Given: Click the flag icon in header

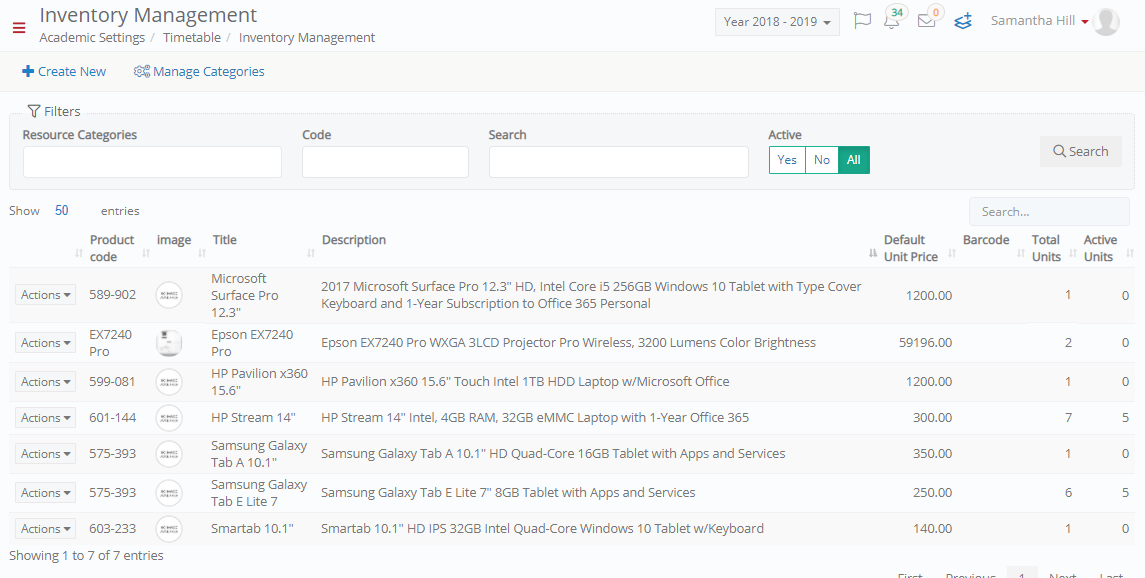Looking at the screenshot, I should point(862,20).
